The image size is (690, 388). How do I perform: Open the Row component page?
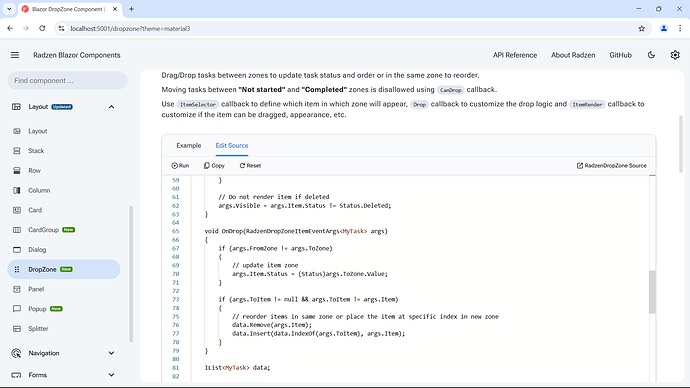34,171
